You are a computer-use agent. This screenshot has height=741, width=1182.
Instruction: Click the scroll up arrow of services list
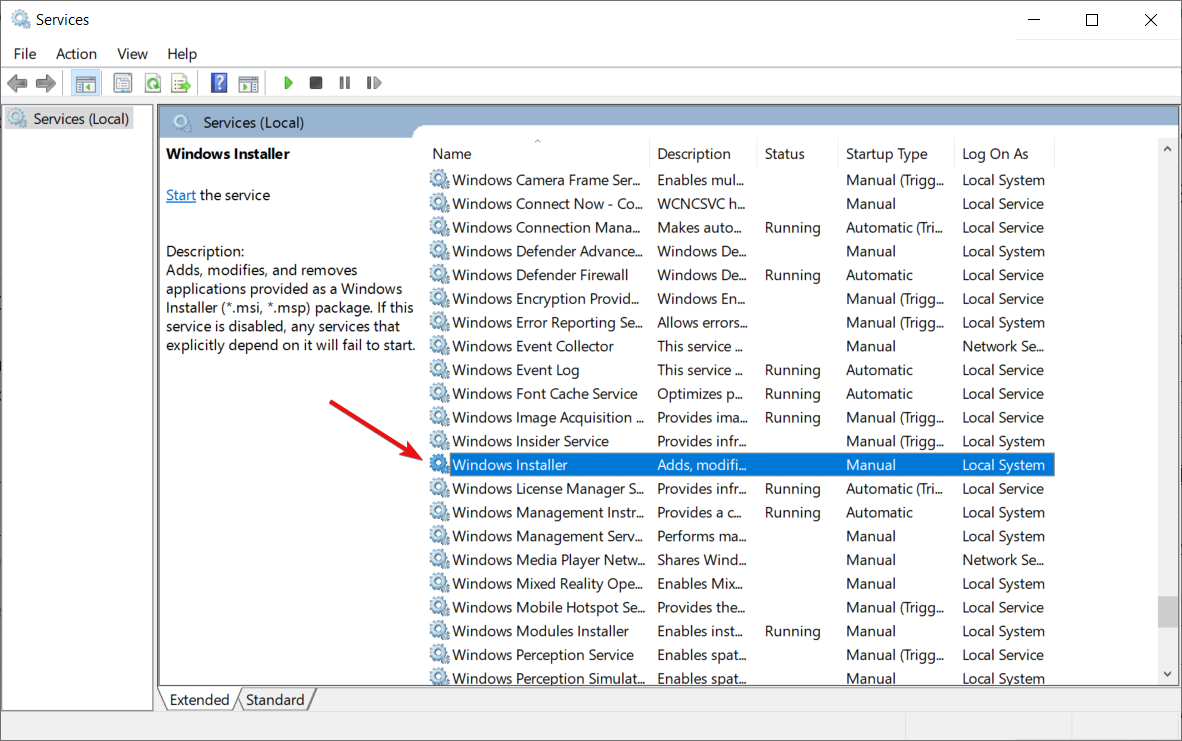[x=1168, y=149]
